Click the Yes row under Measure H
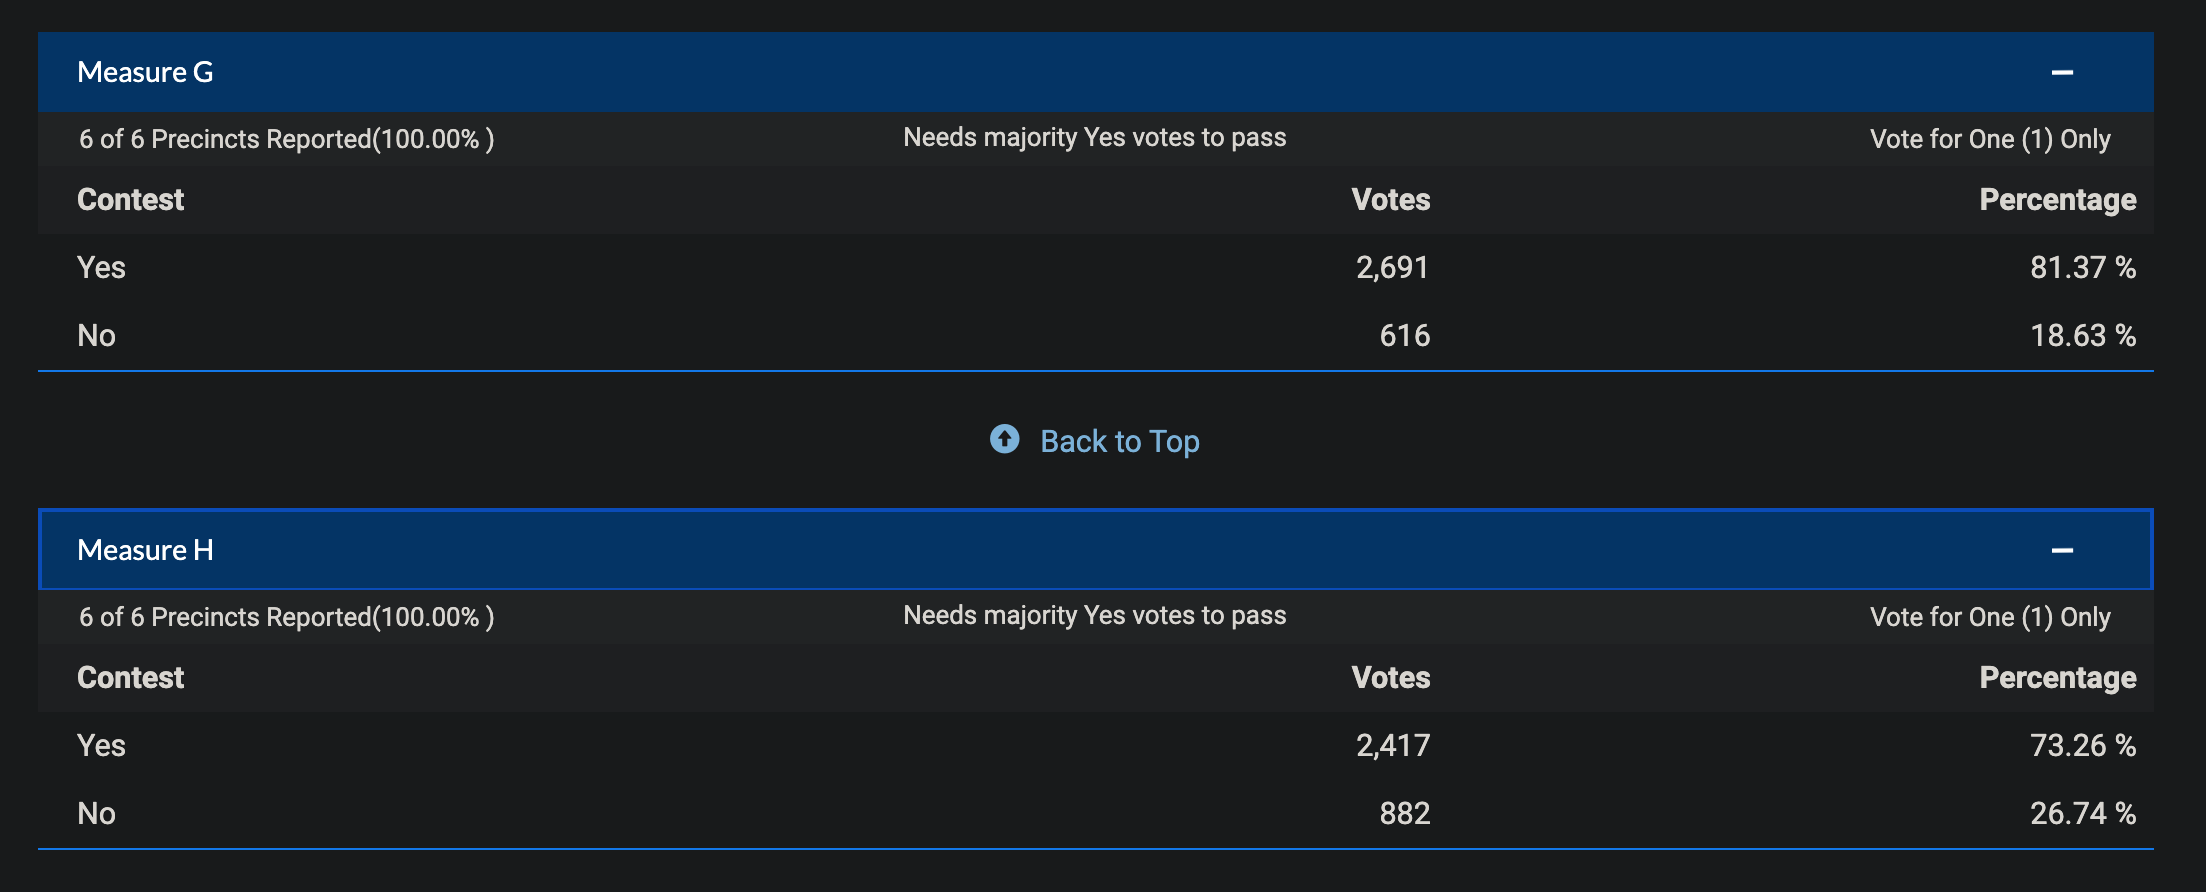The height and width of the screenshot is (892, 2206). click(x=1096, y=746)
